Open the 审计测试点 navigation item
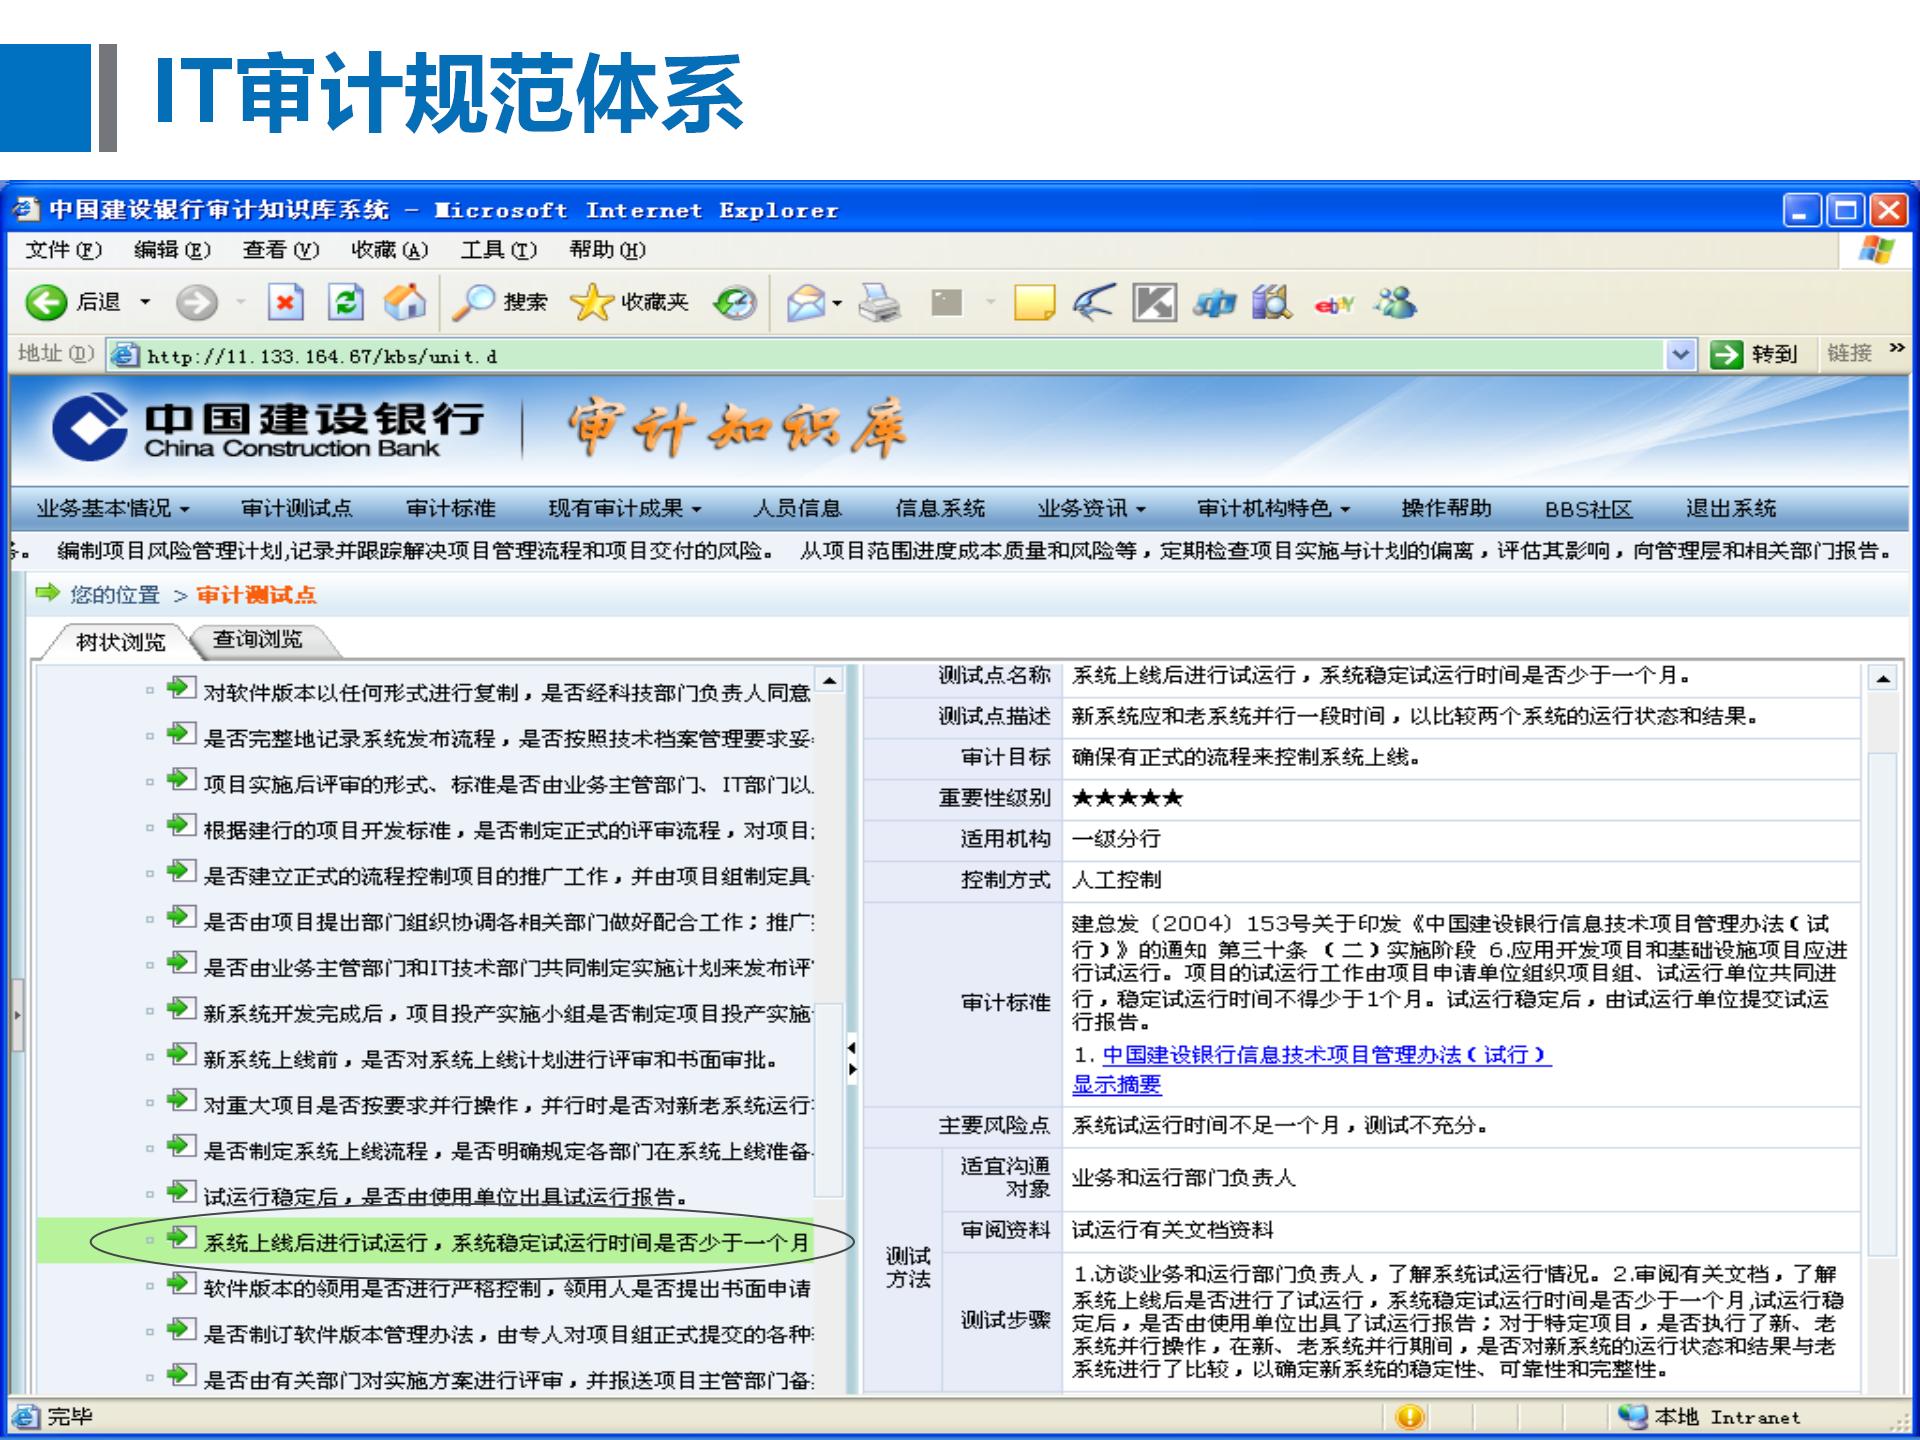The image size is (1920, 1440). 297,509
